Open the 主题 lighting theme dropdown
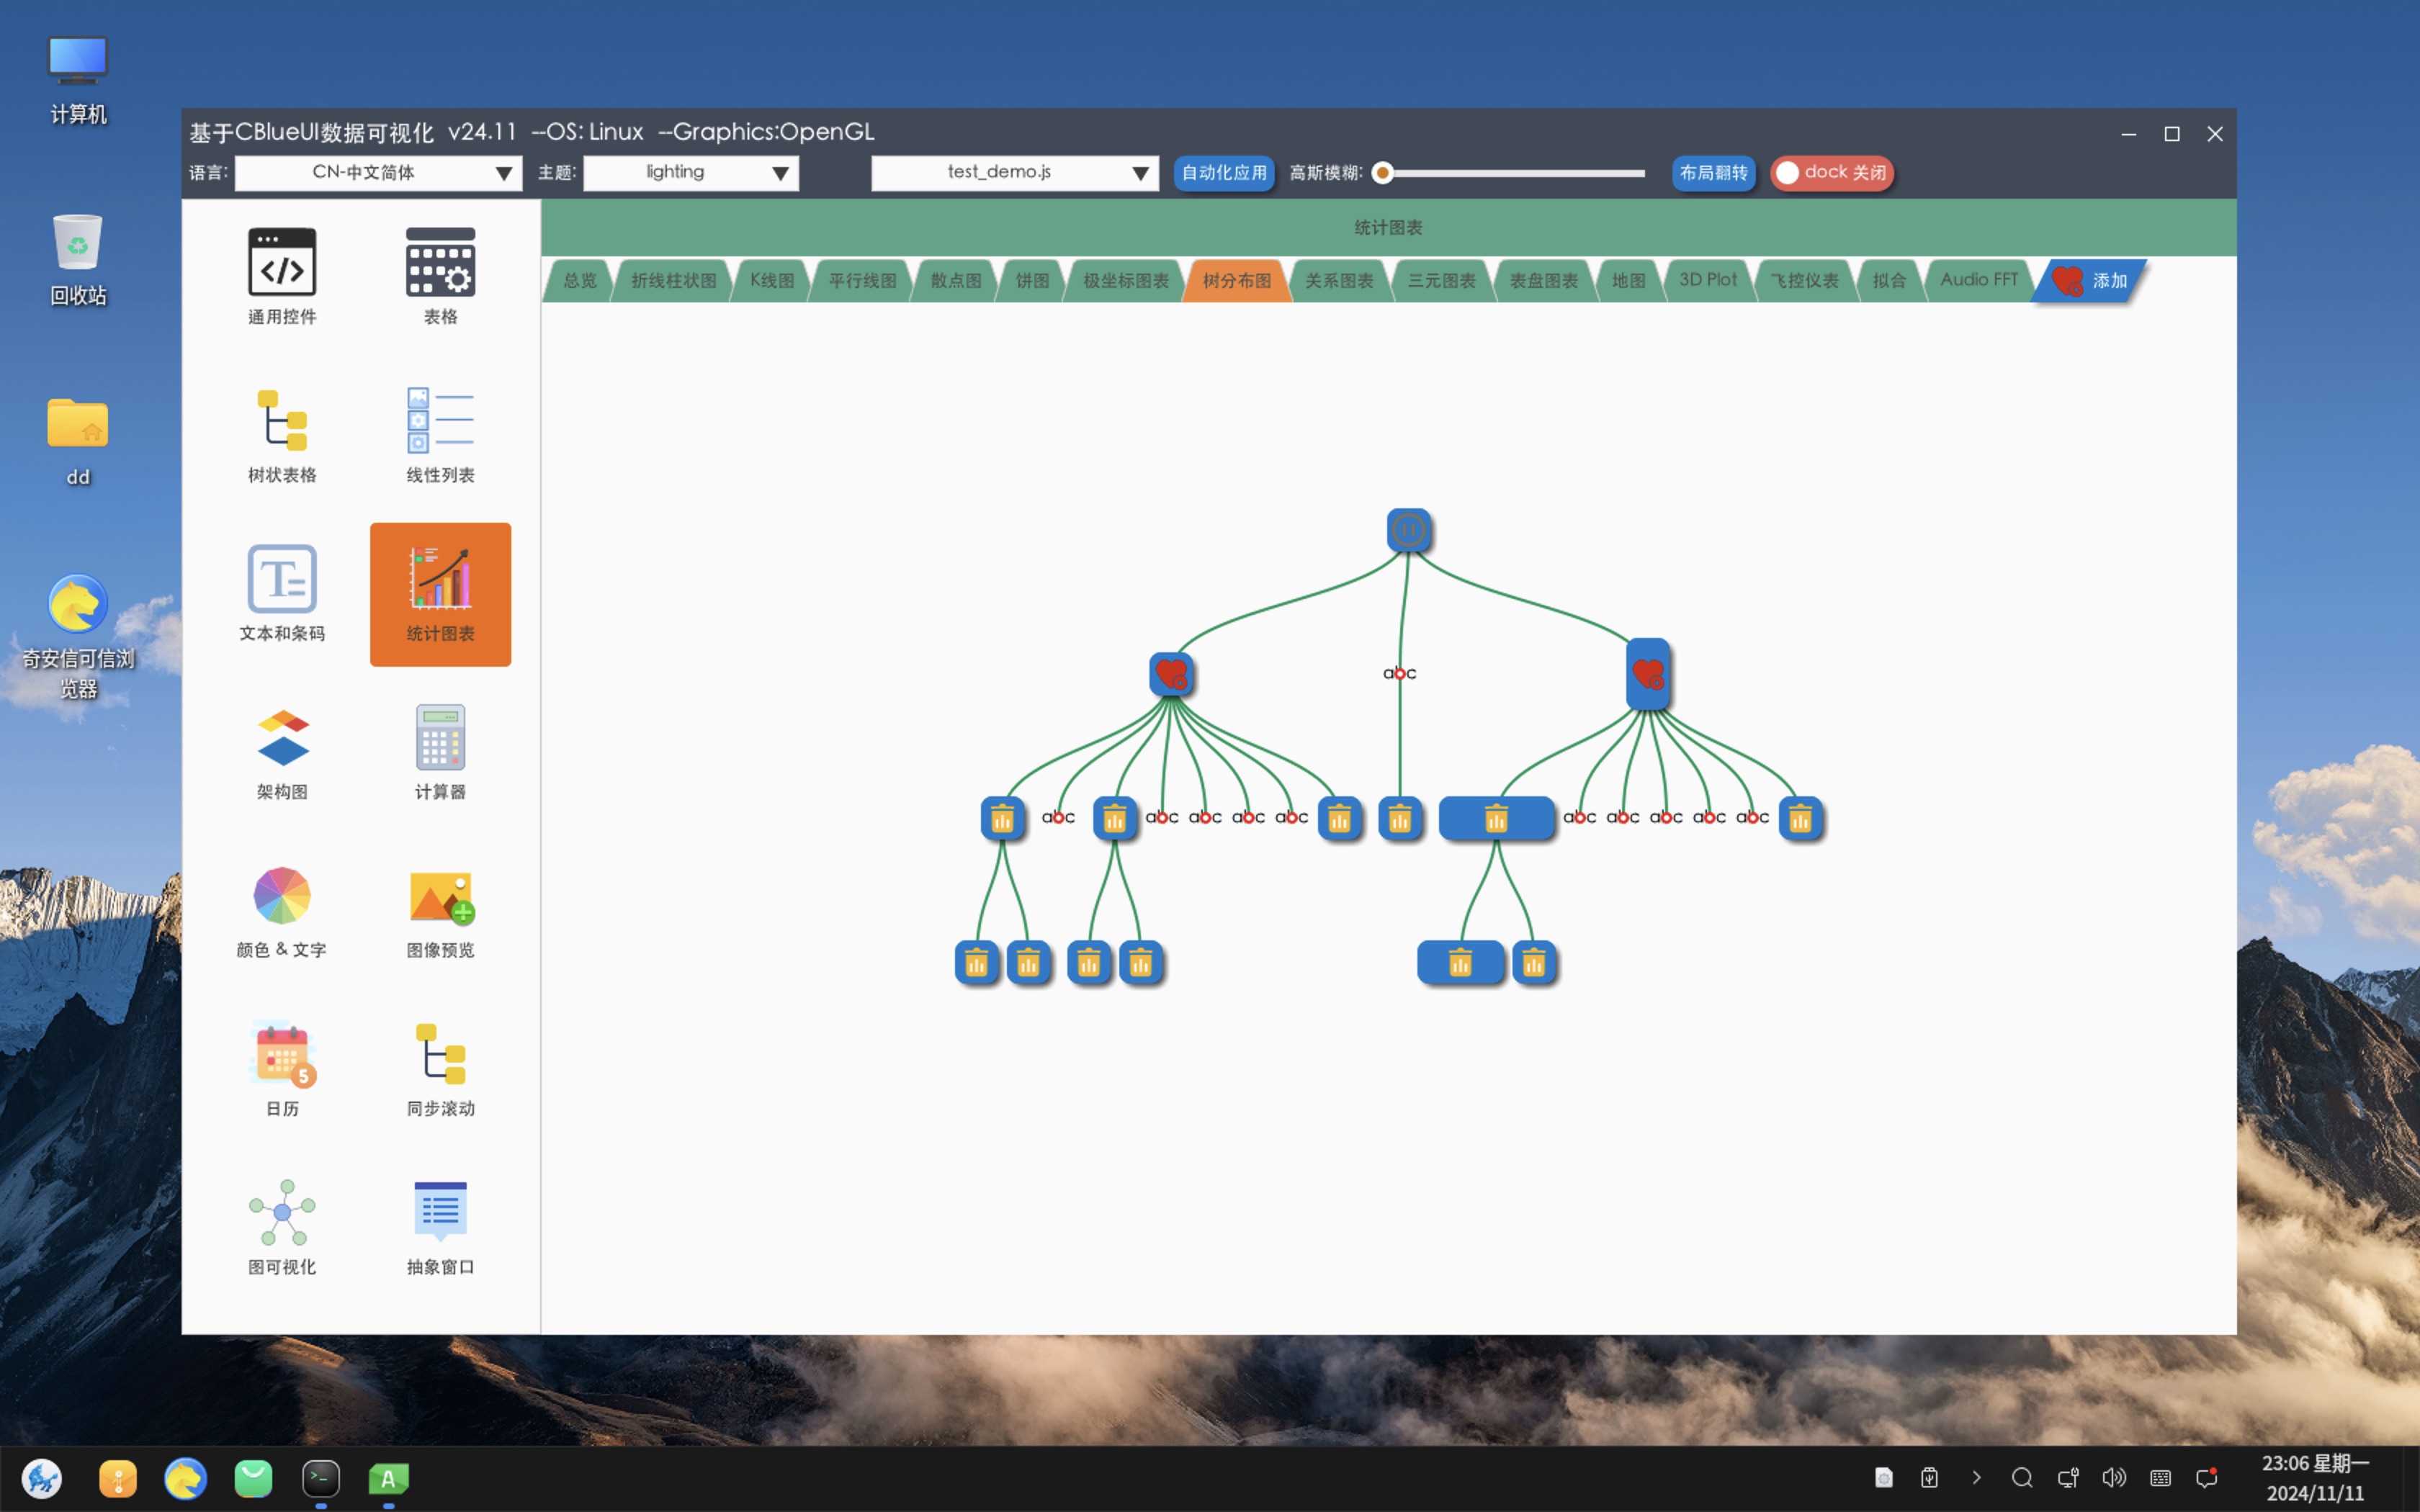2420x1512 pixels. 690,173
